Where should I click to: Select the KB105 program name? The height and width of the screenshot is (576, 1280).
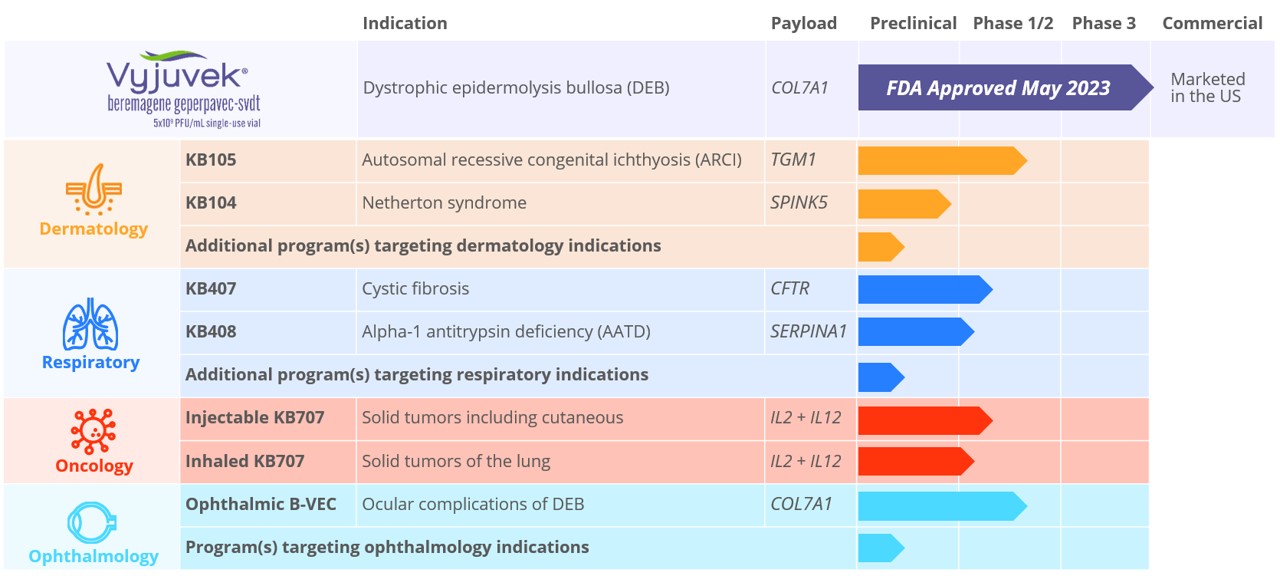(x=211, y=160)
